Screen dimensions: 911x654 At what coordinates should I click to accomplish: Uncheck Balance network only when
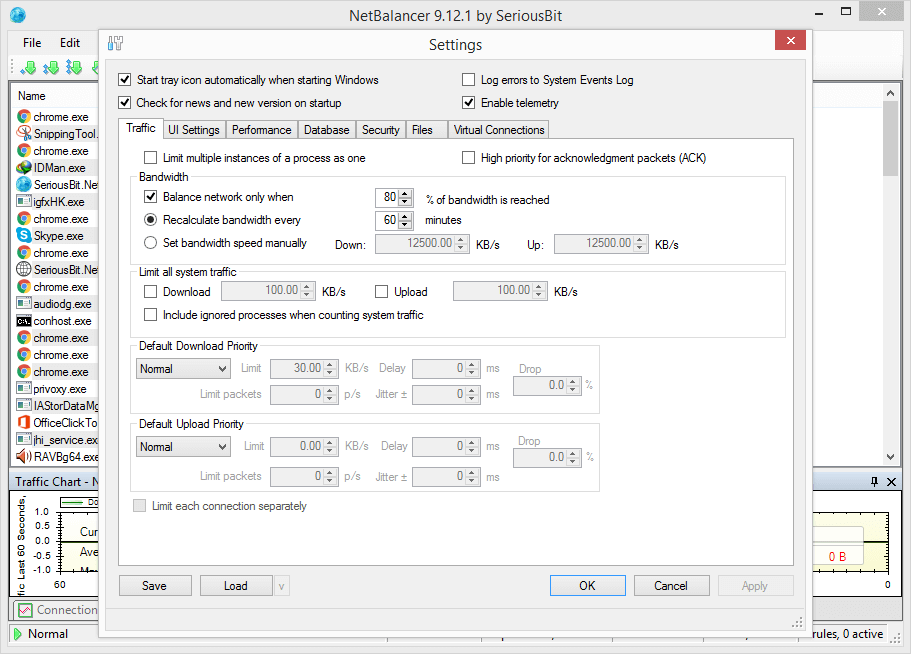coord(150,196)
